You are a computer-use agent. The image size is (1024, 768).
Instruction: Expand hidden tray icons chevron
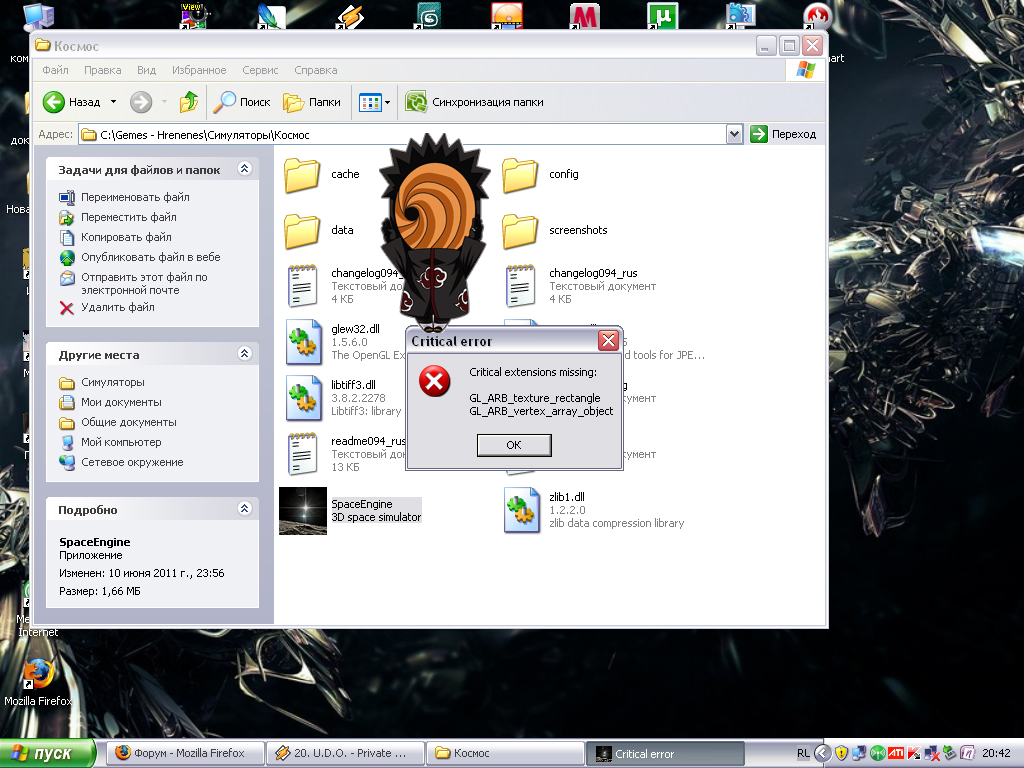823,753
